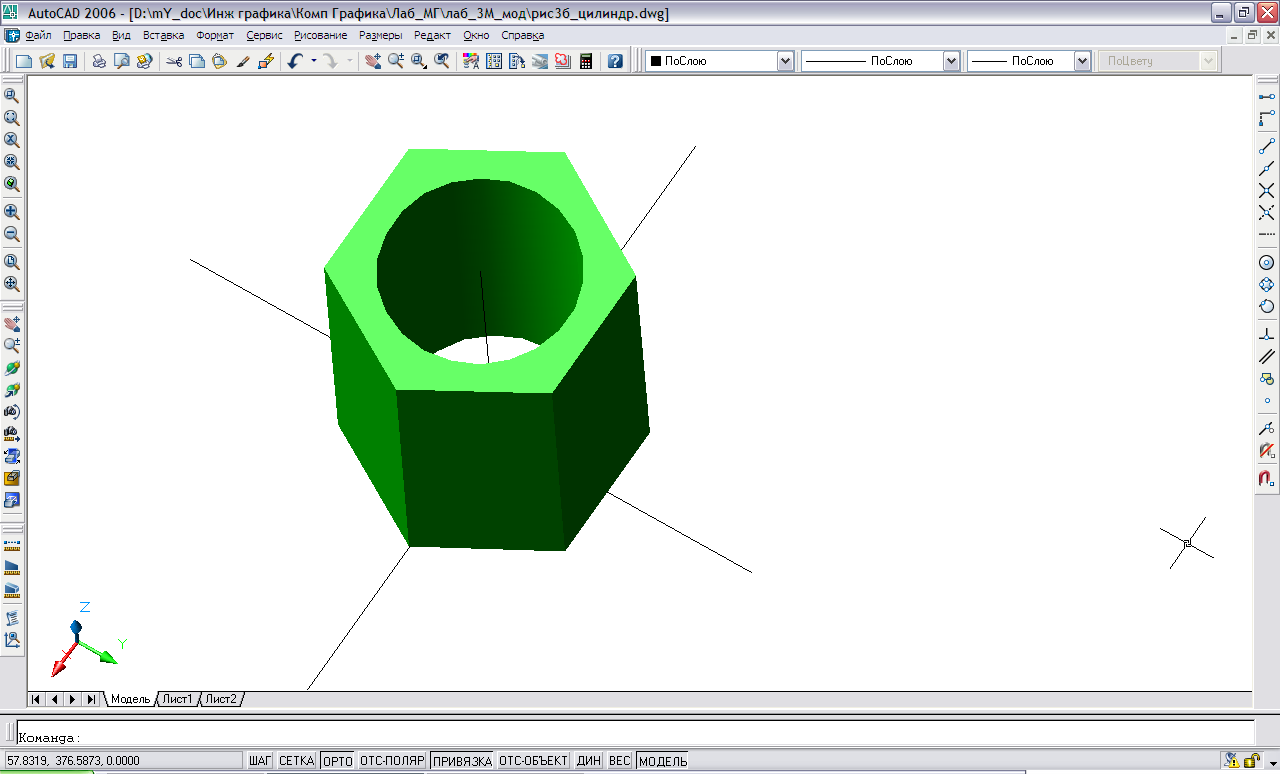Screen dimensions: 1280x774
Task: Open the color ПоСлою dropdown
Action: click(720, 61)
